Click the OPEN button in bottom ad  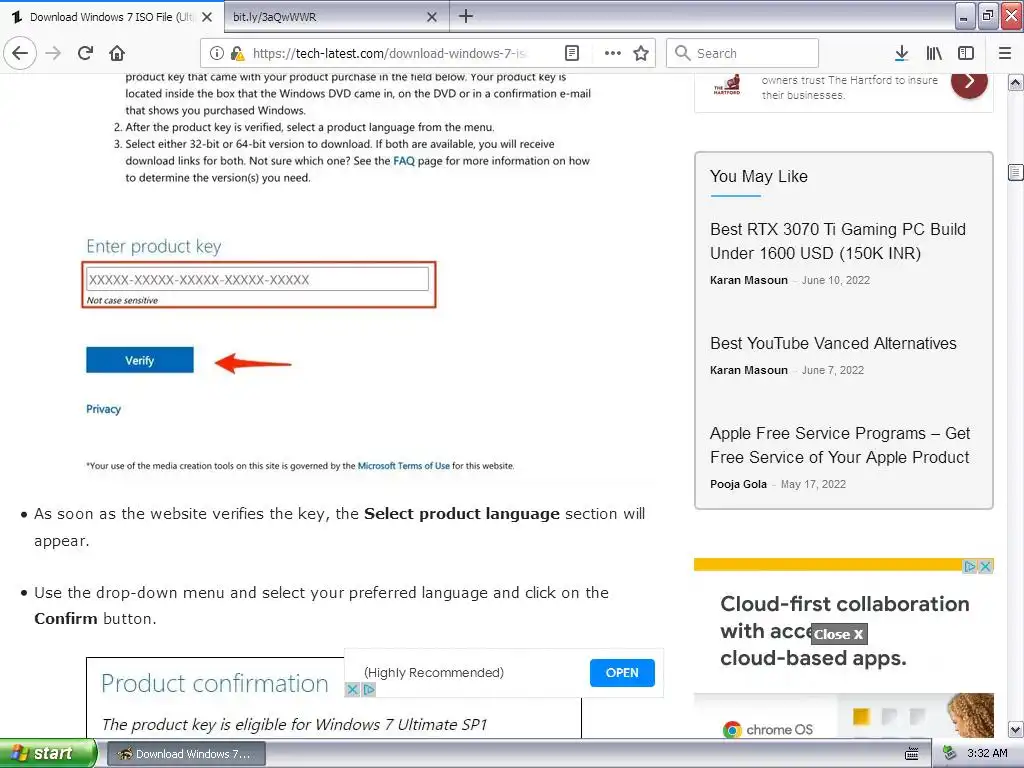tap(622, 673)
